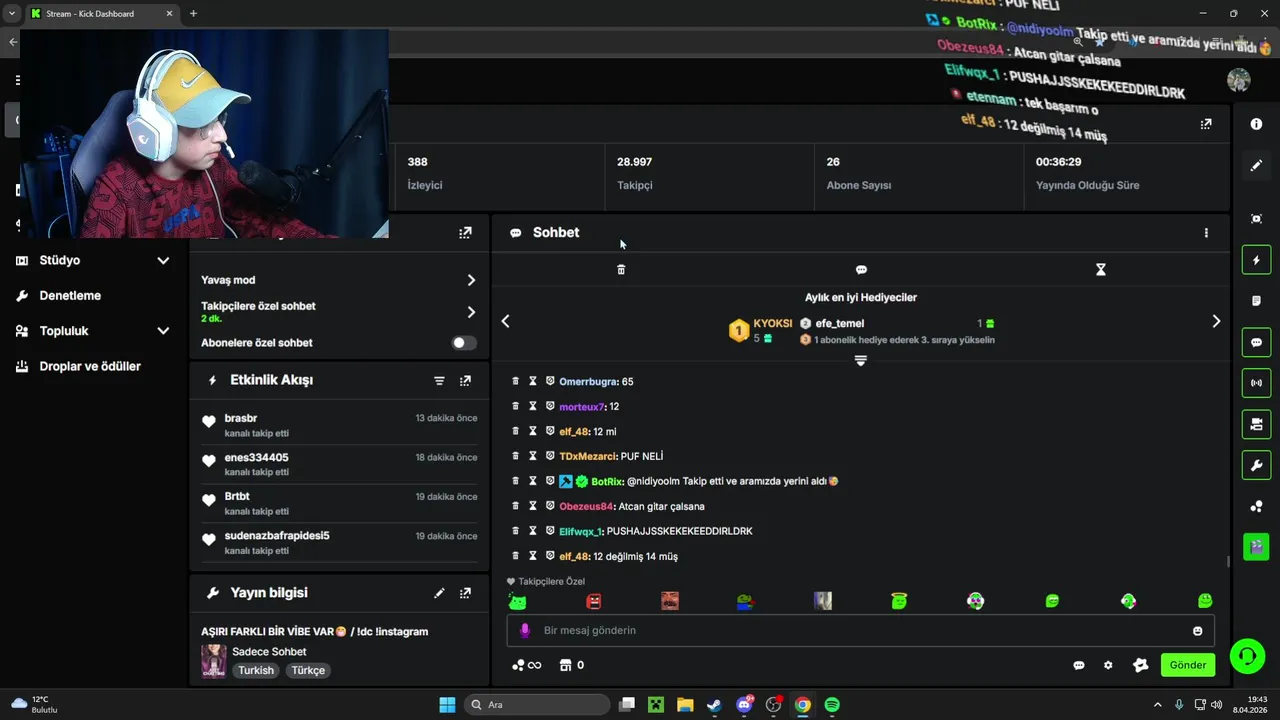Delete Obezeus84's message via trash icon

[x=516, y=506]
